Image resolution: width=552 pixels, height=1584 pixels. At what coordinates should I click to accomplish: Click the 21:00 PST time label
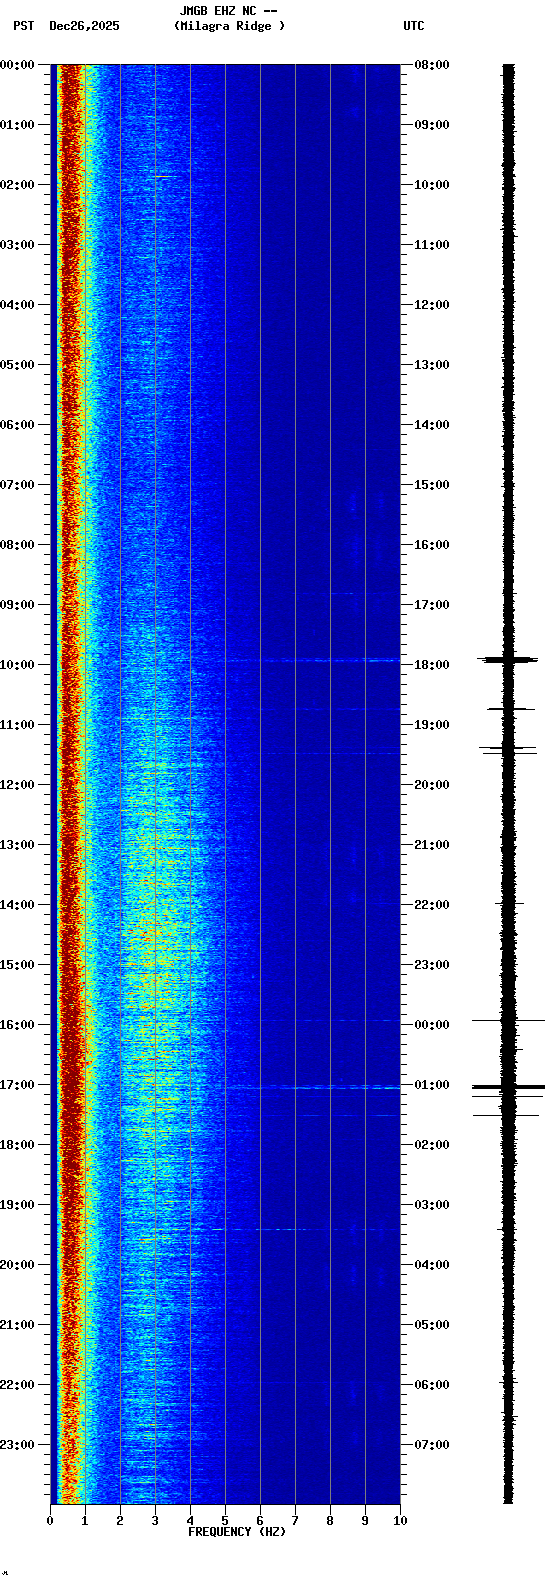18,1325
